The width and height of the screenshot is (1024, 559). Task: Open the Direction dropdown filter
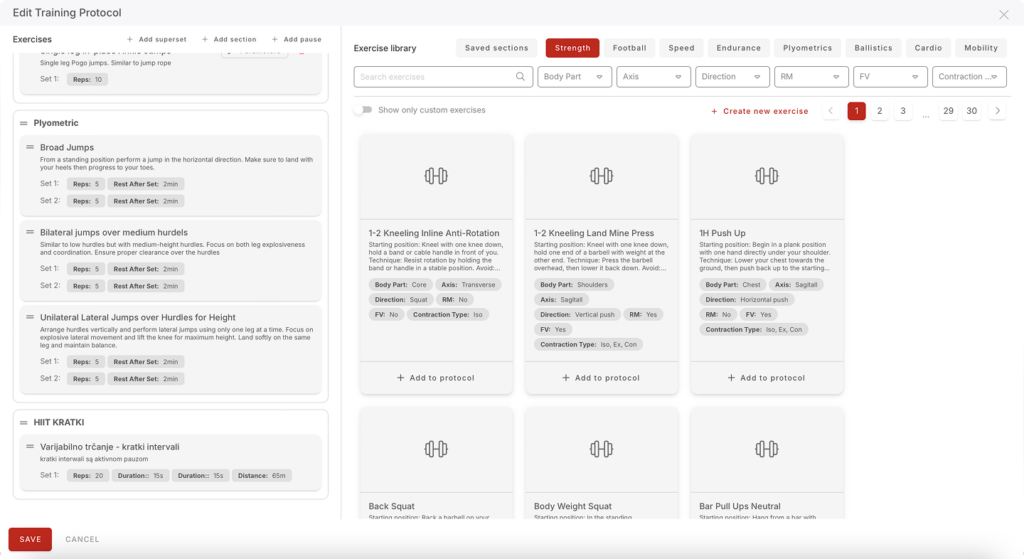732,77
